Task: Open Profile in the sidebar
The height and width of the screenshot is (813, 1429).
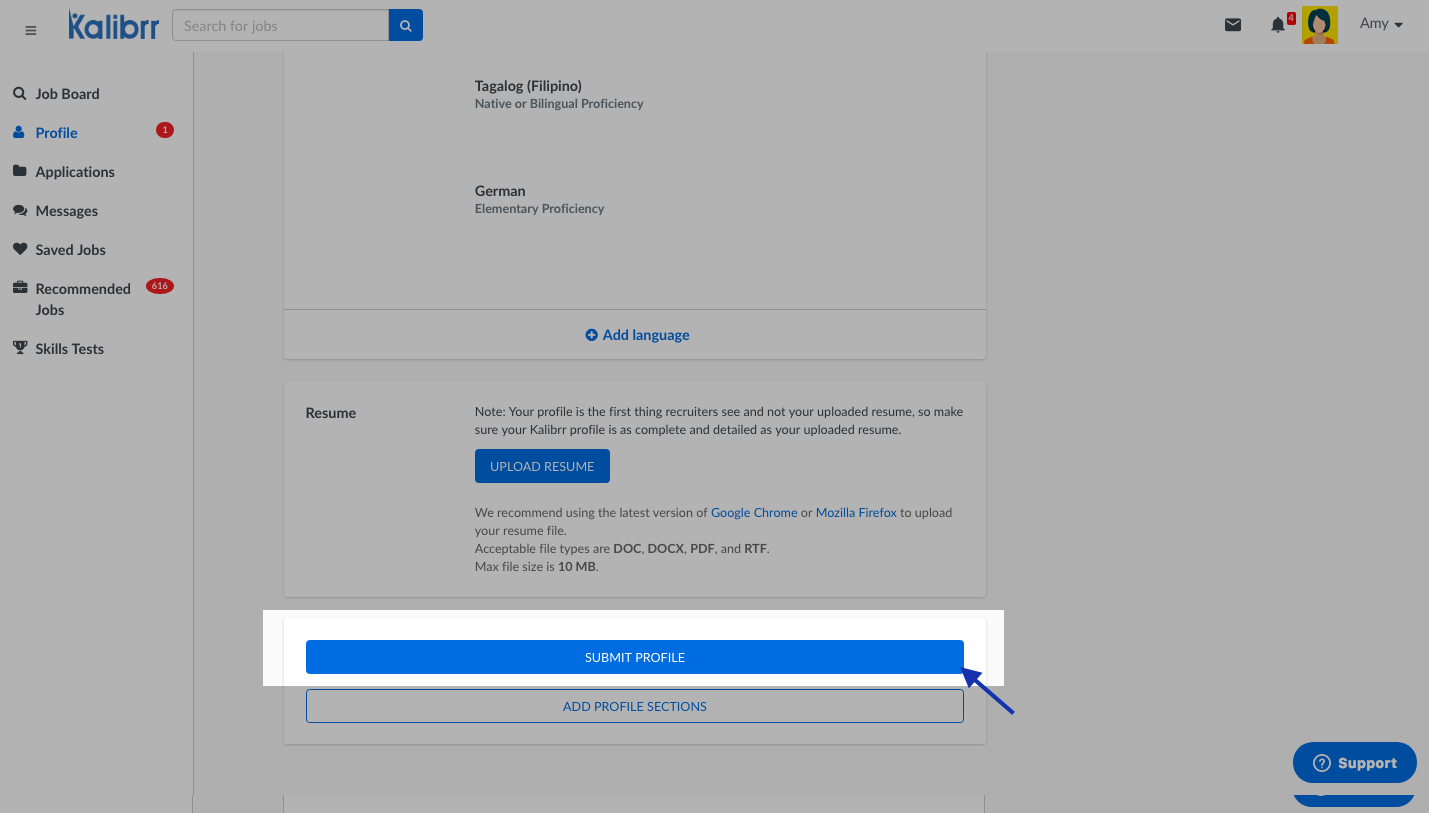Action: (x=56, y=133)
